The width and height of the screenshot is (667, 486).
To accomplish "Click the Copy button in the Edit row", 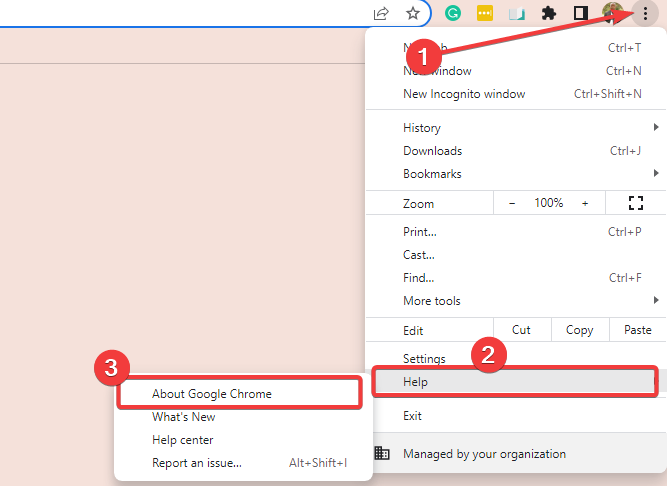I will (580, 330).
